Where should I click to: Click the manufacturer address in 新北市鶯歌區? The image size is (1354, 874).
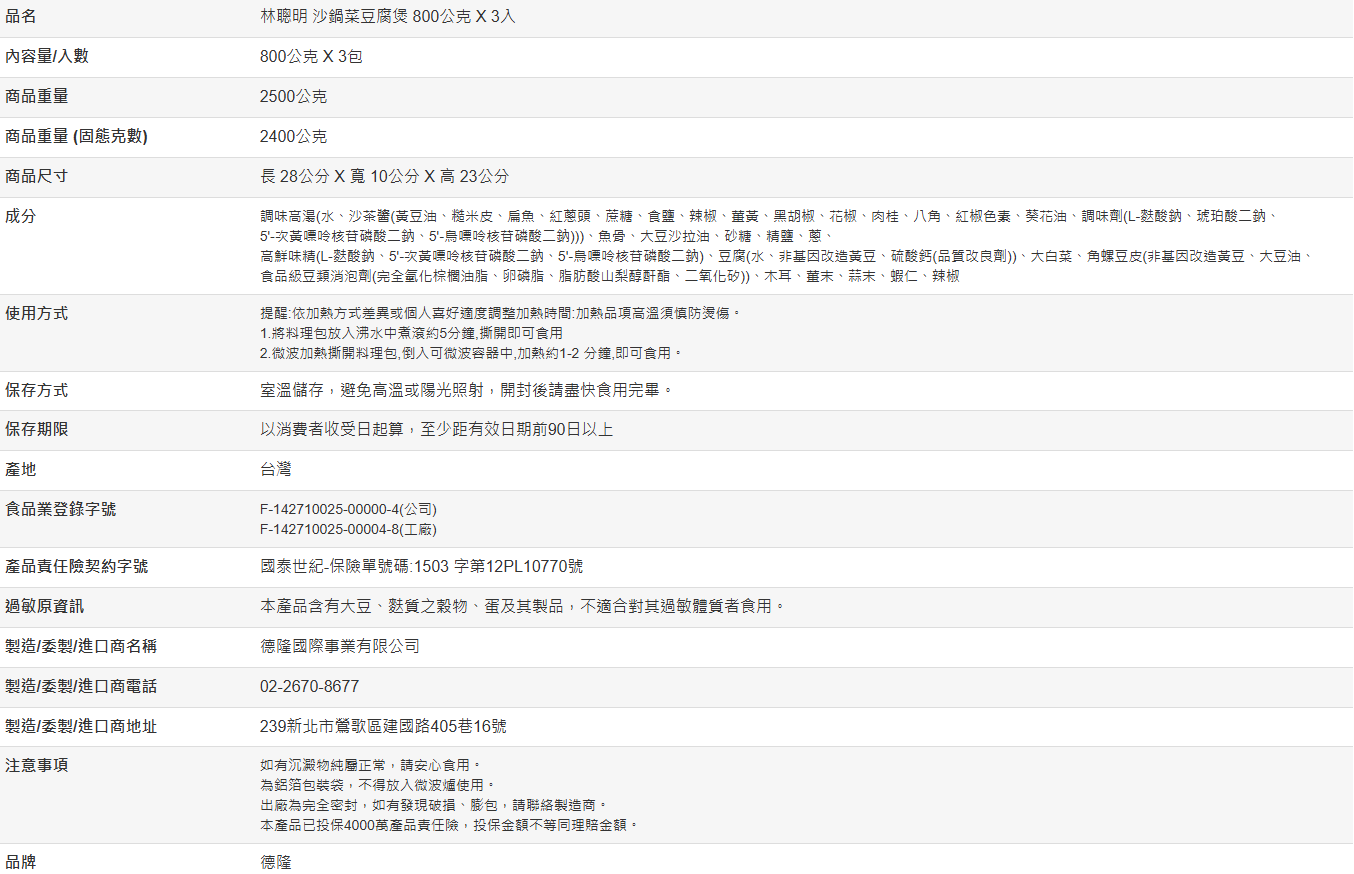click(x=383, y=727)
